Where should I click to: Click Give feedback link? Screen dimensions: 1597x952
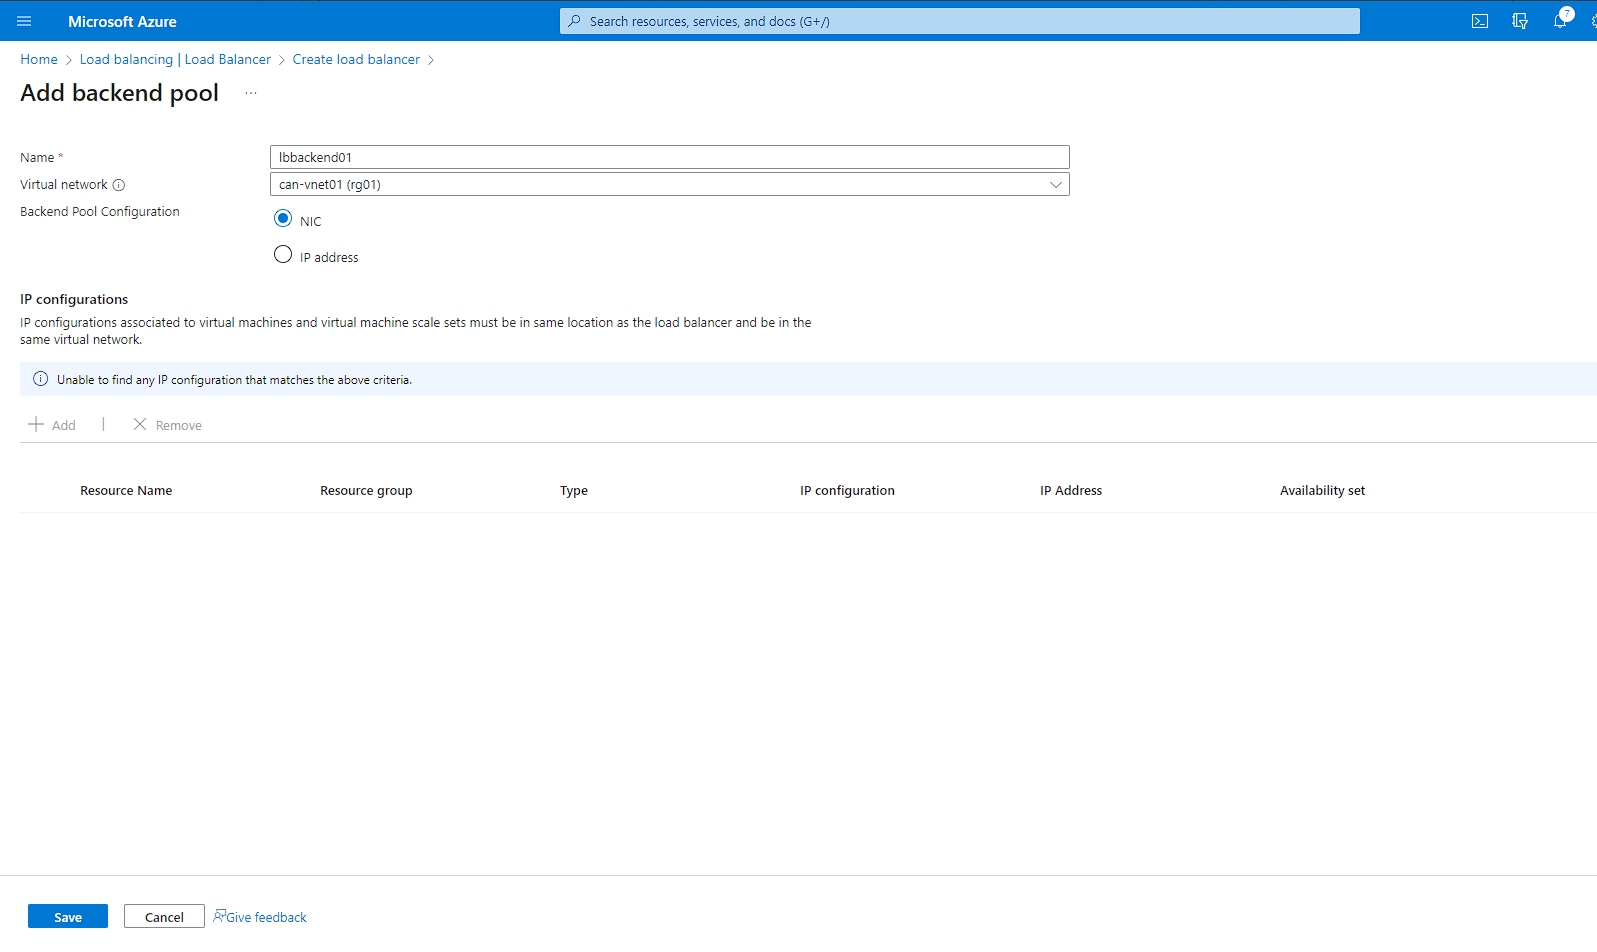click(266, 917)
